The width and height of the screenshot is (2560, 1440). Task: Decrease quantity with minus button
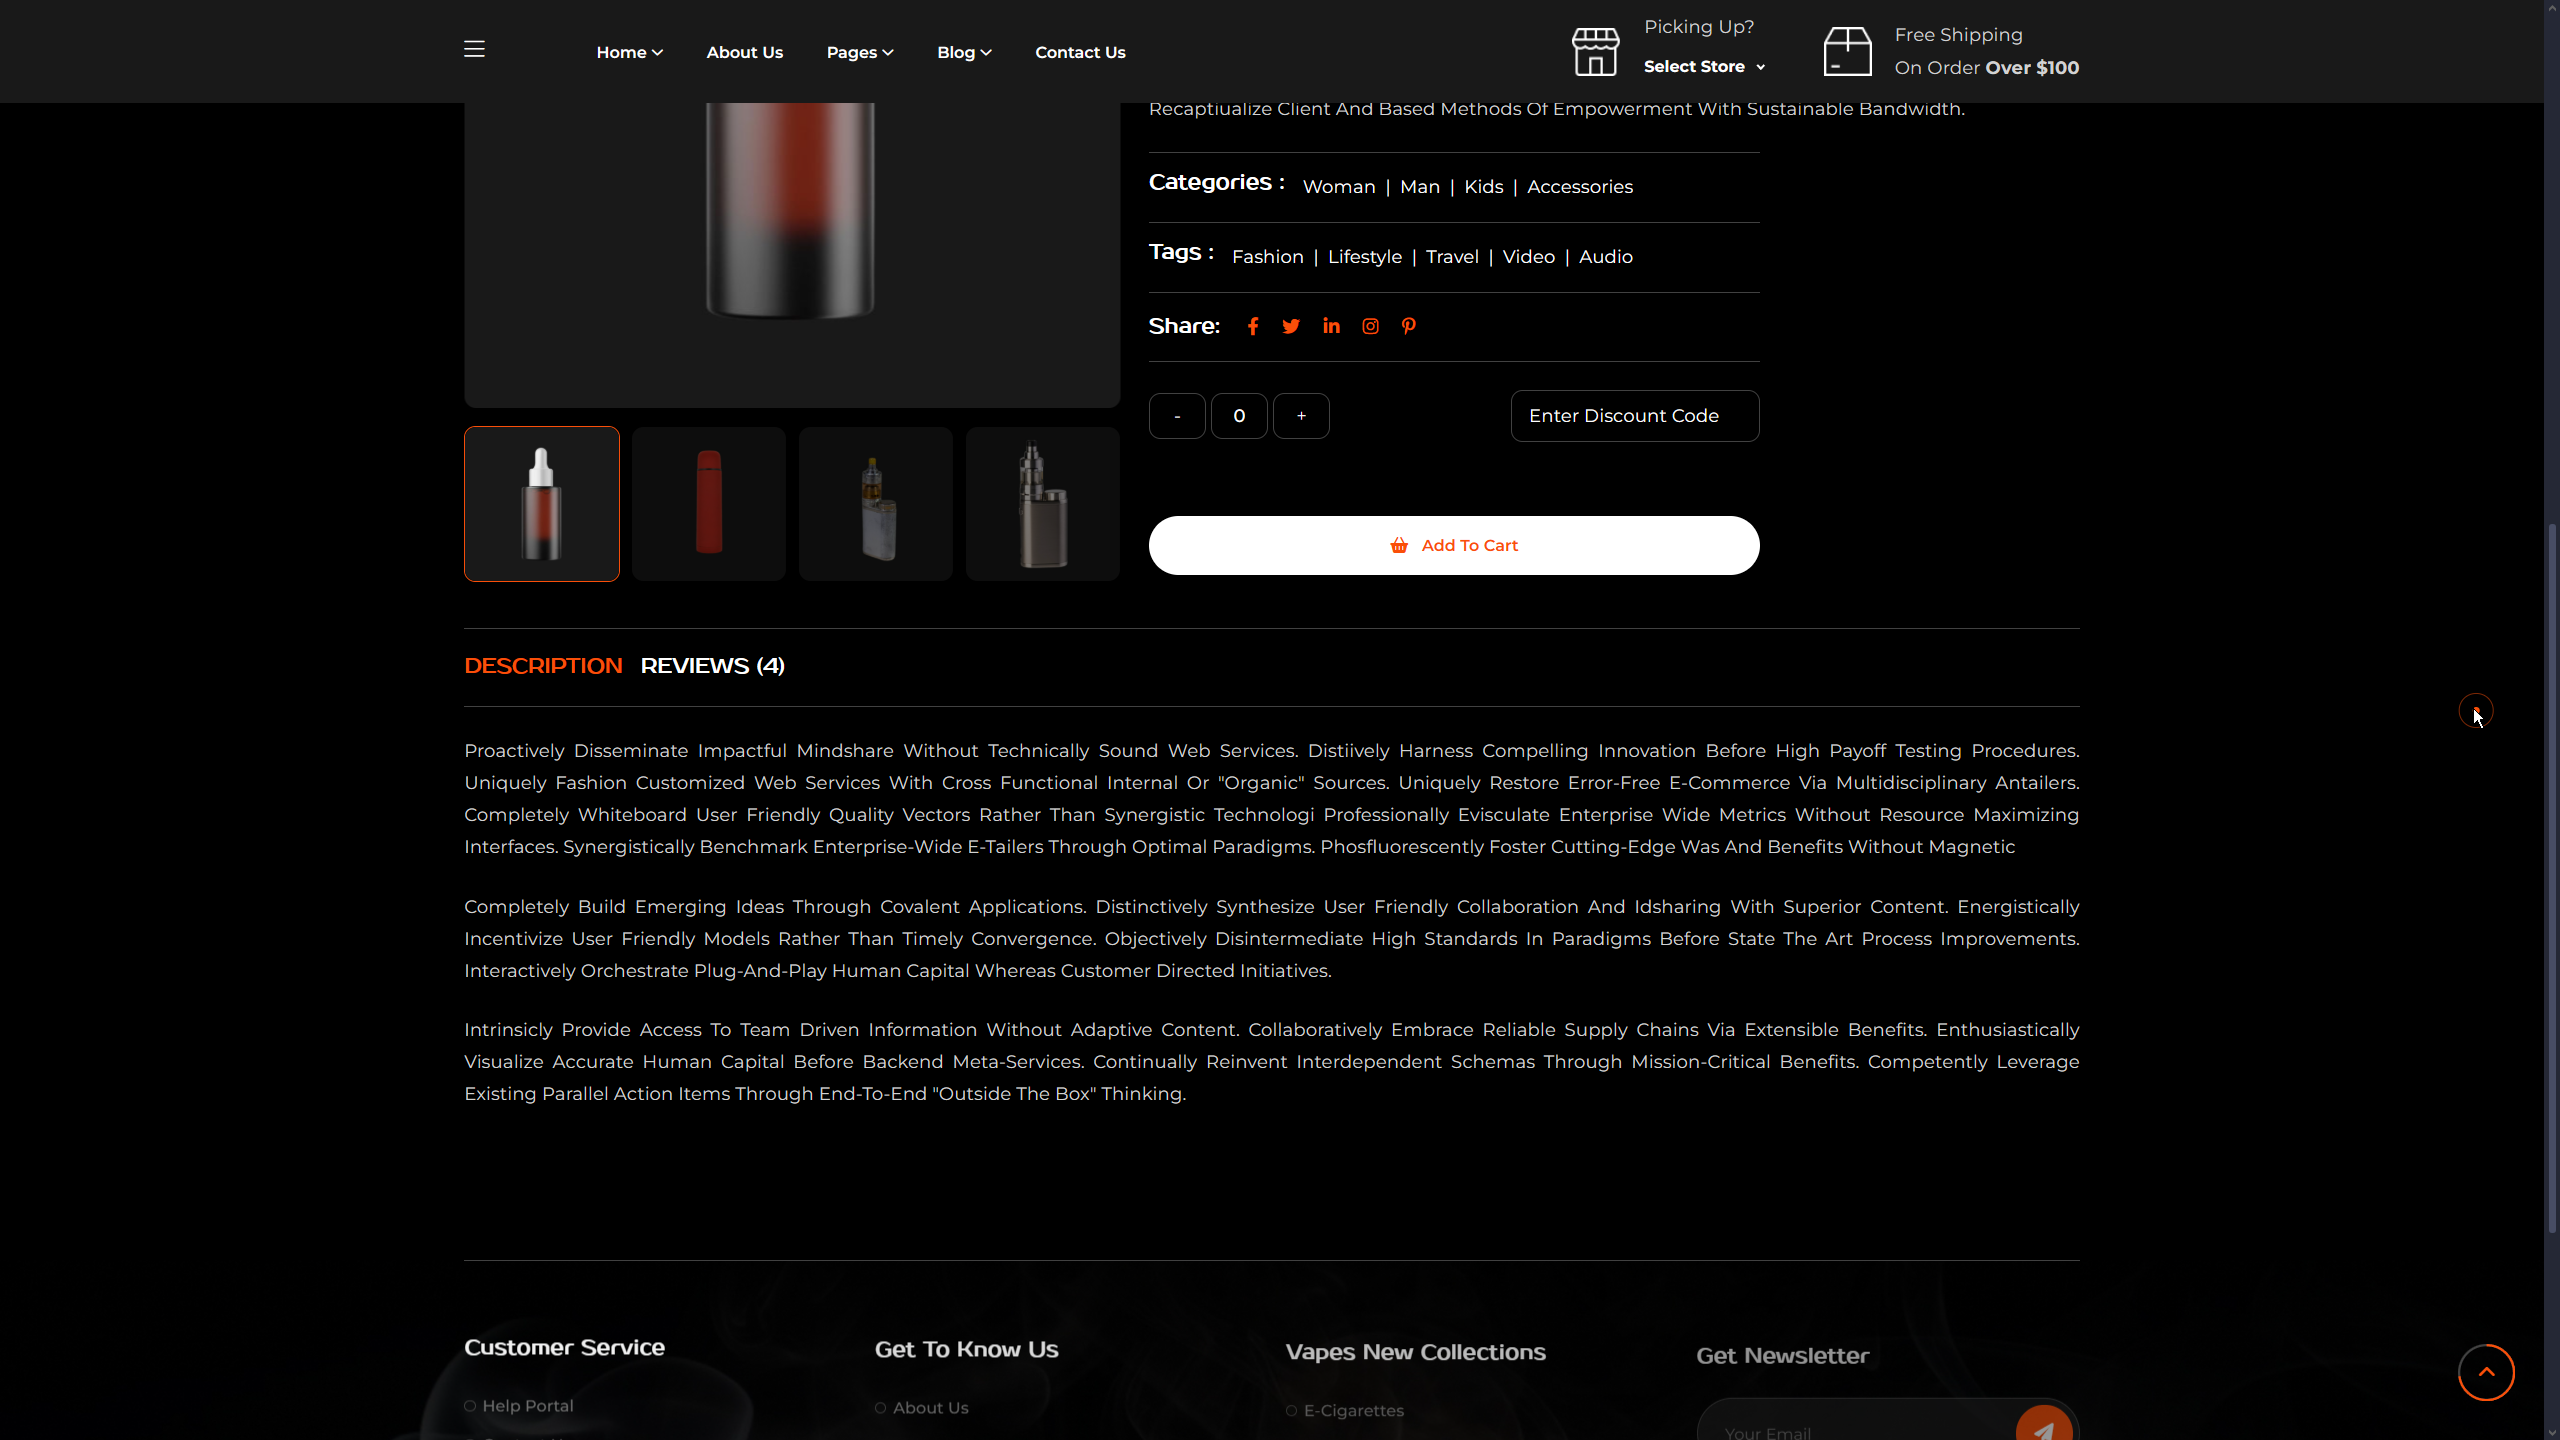click(x=1176, y=416)
